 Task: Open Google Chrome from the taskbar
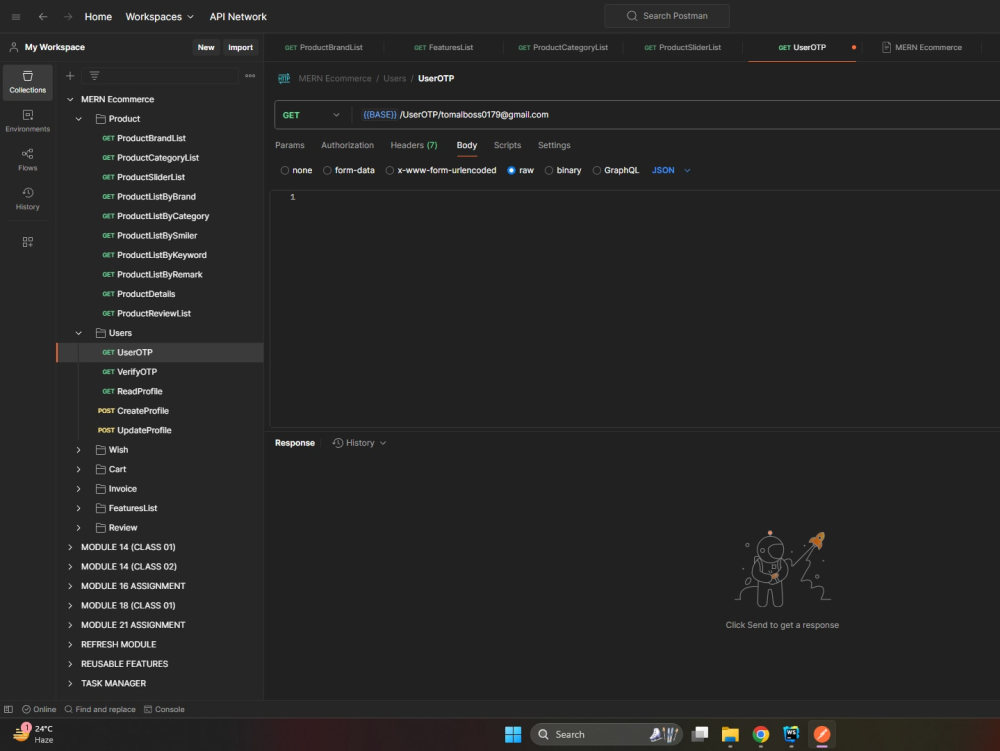click(760, 734)
